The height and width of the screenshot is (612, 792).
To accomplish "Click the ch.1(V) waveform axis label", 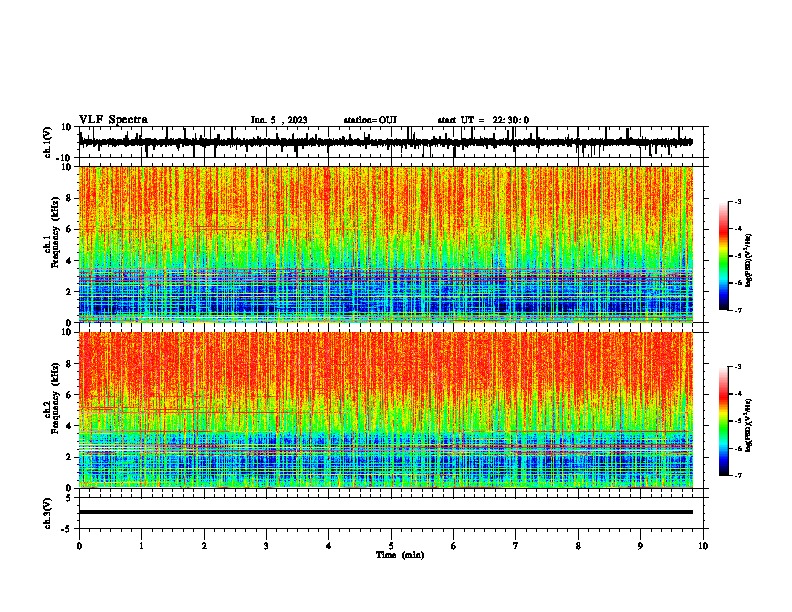I will [x=48, y=142].
